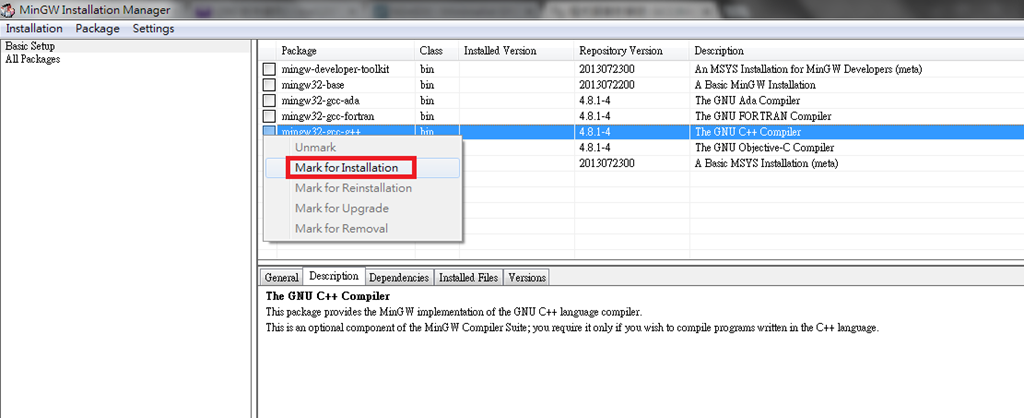Open the Package menu
This screenshot has height=418, width=1024.
pos(97,29)
